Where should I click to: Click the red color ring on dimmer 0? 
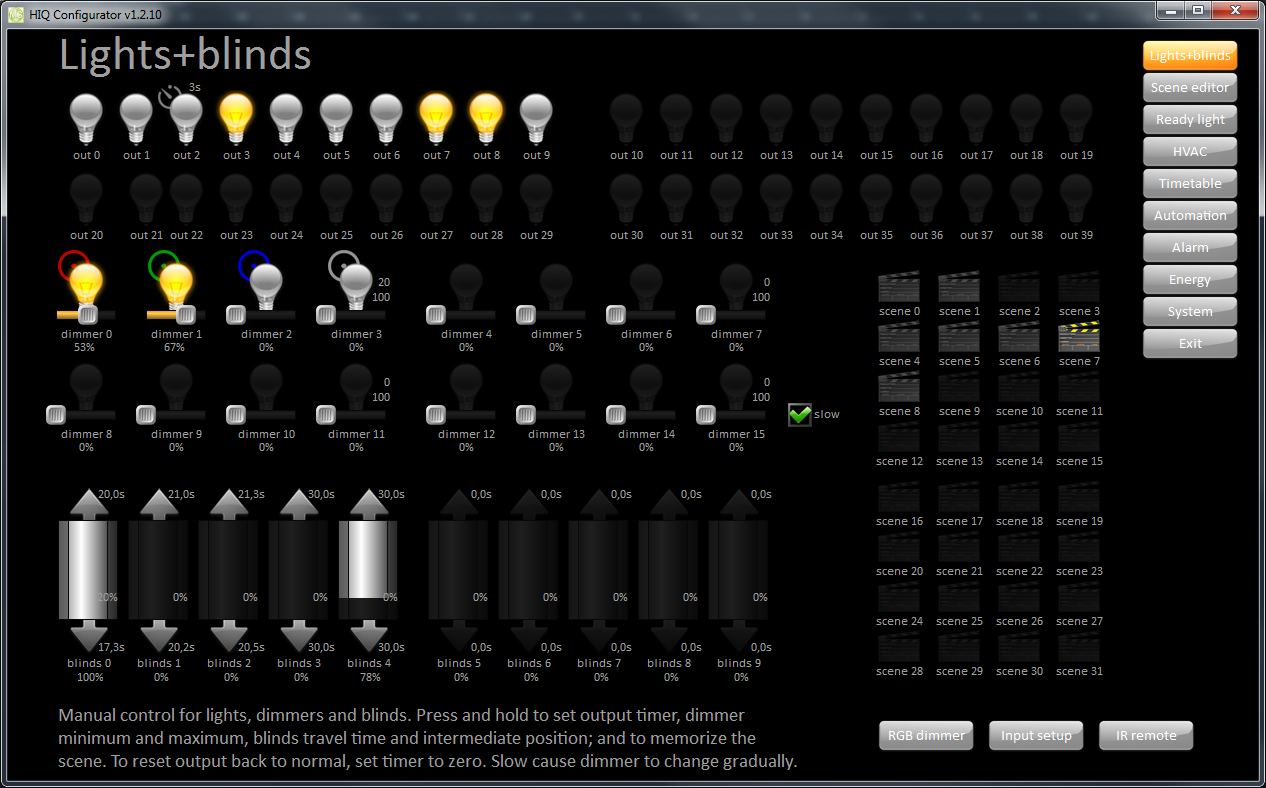(x=73, y=265)
